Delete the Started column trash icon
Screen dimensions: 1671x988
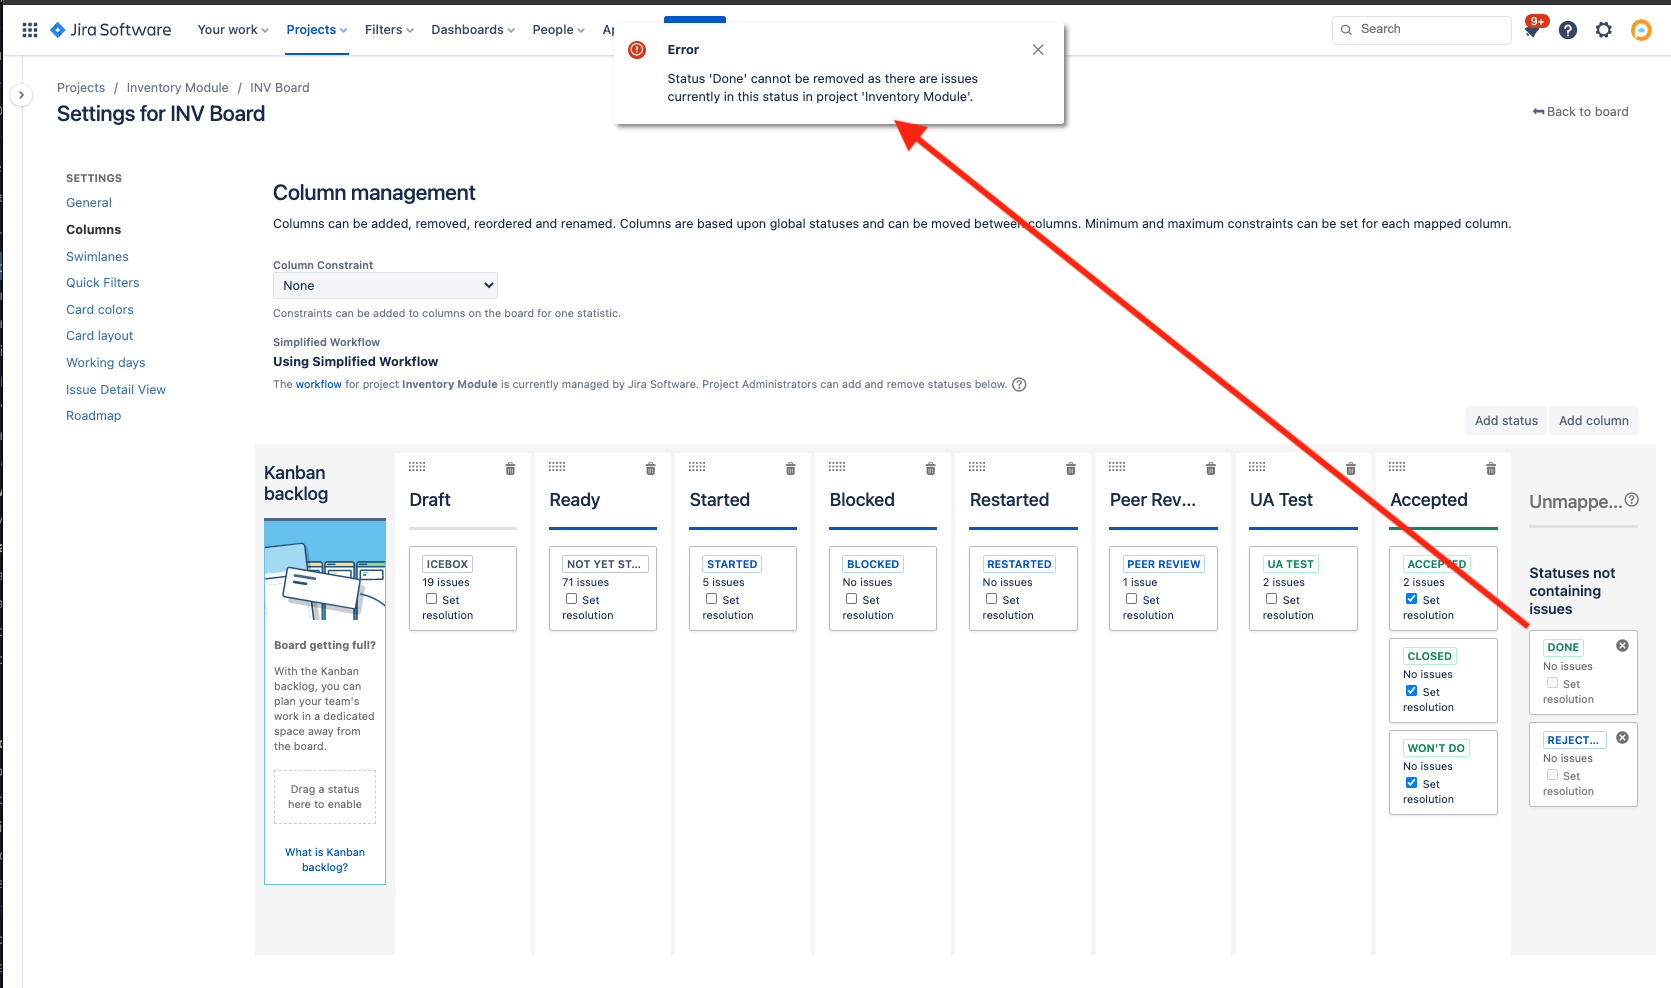pos(790,468)
